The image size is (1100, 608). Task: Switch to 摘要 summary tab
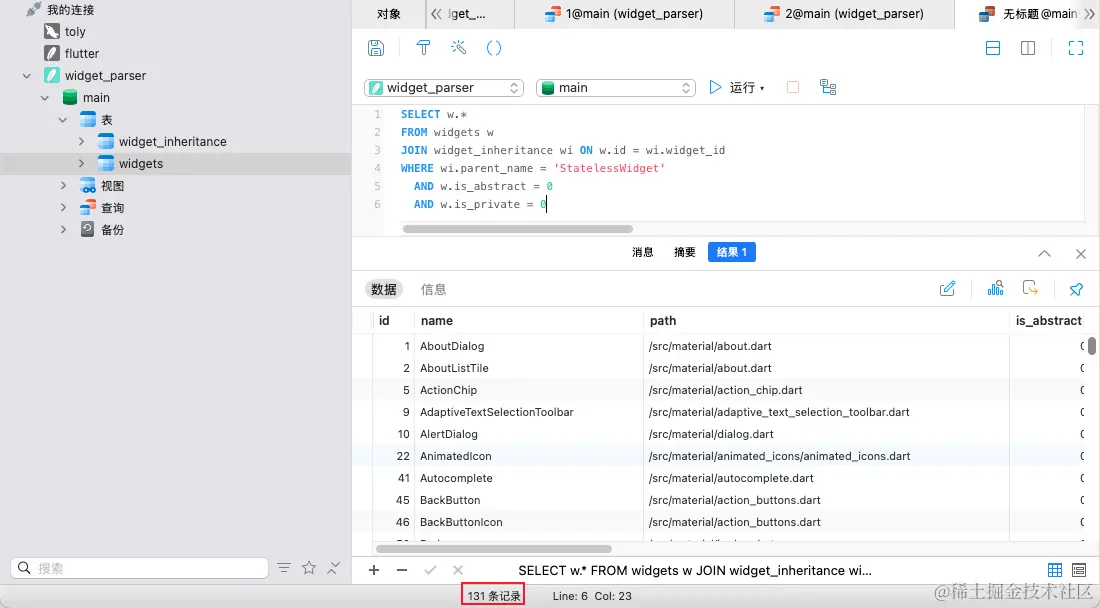click(x=685, y=252)
